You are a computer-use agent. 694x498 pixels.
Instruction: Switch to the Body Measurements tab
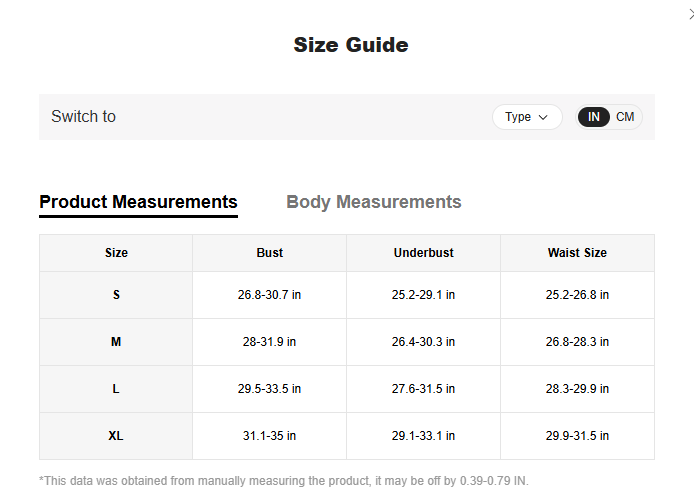click(374, 202)
